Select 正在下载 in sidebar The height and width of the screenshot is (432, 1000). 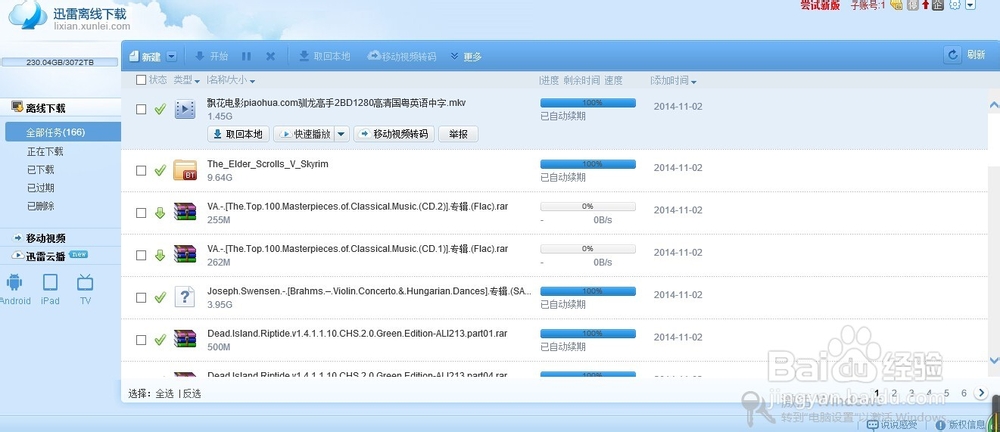click(45, 151)
